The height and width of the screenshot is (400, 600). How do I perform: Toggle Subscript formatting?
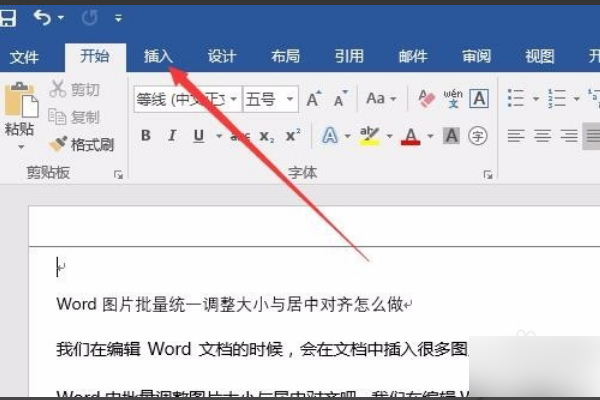point(266,136)
